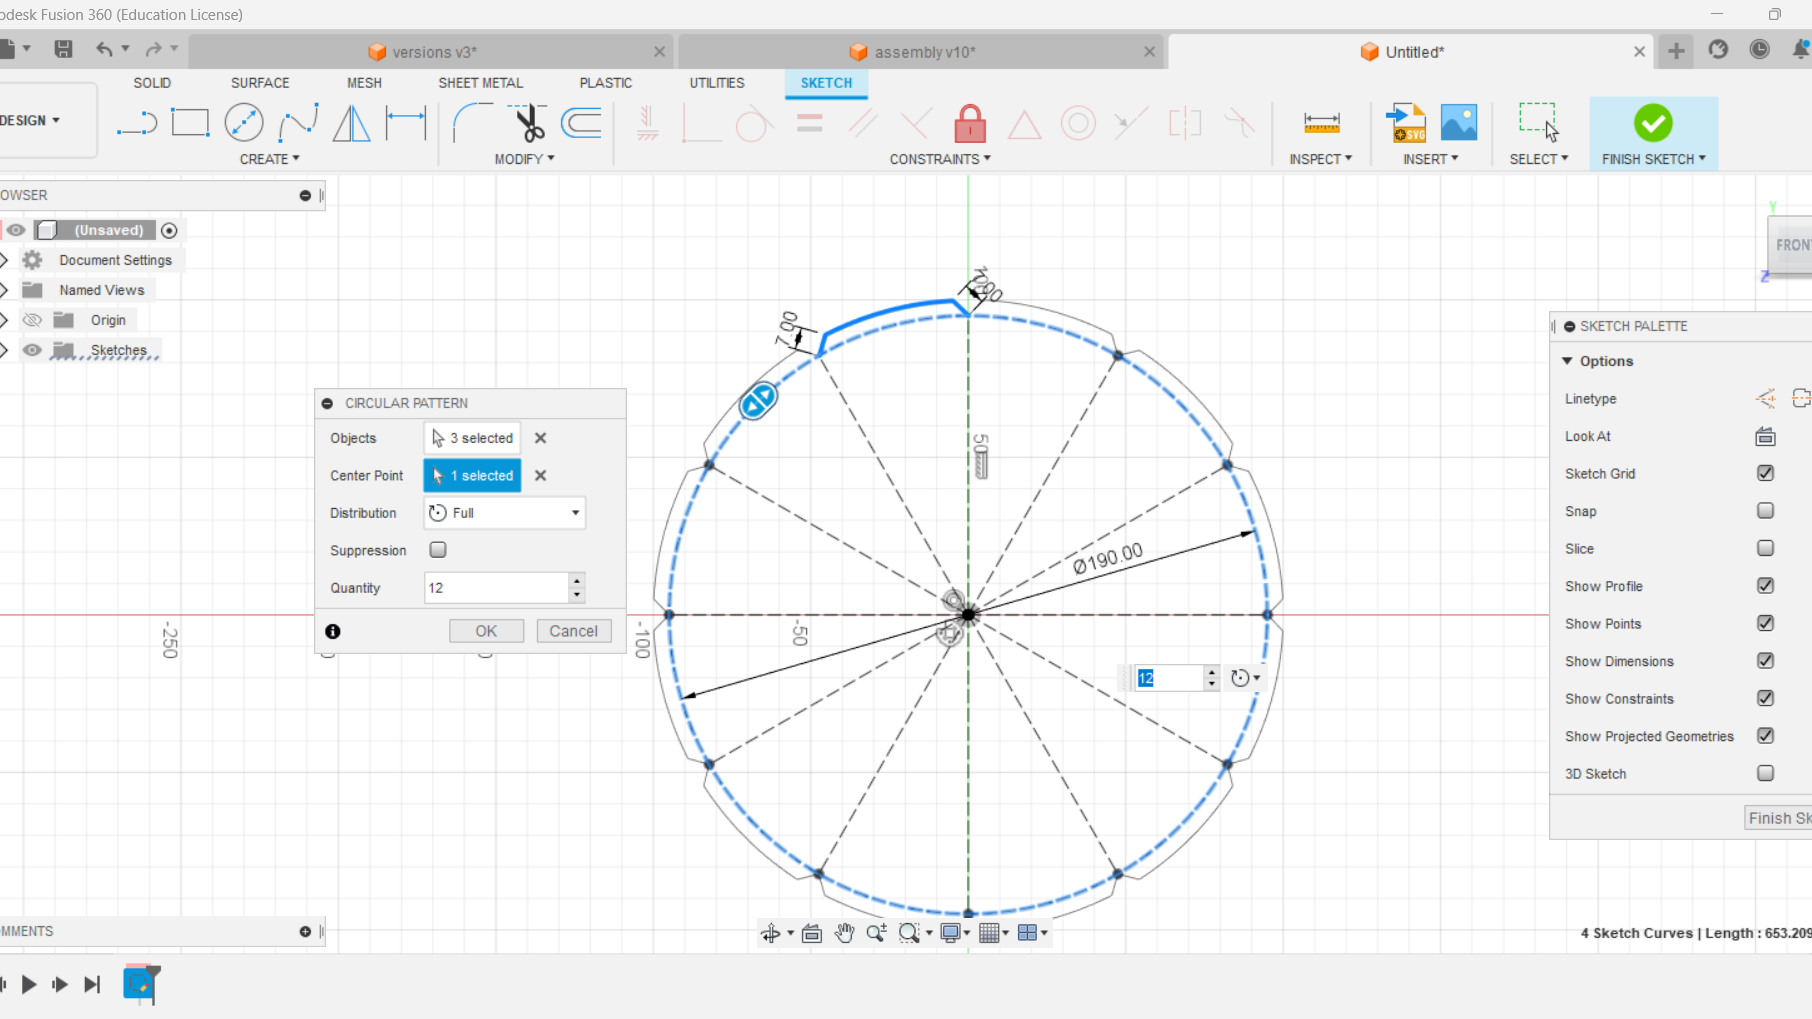Open the SELECT dropdown menu
This screenshot has width=1812, height=1019.
coord(1538,159)
